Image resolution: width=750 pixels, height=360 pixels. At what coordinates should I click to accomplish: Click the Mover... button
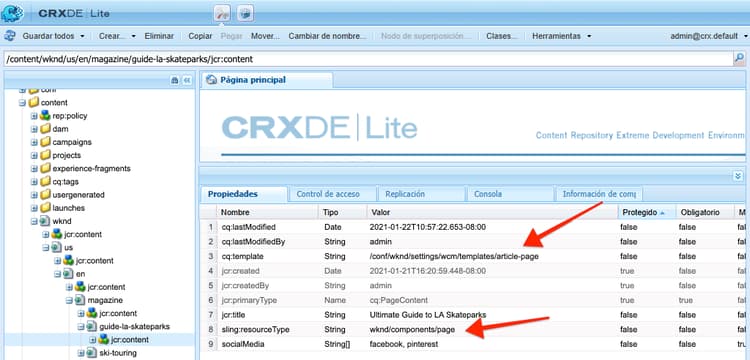[265, 36]
